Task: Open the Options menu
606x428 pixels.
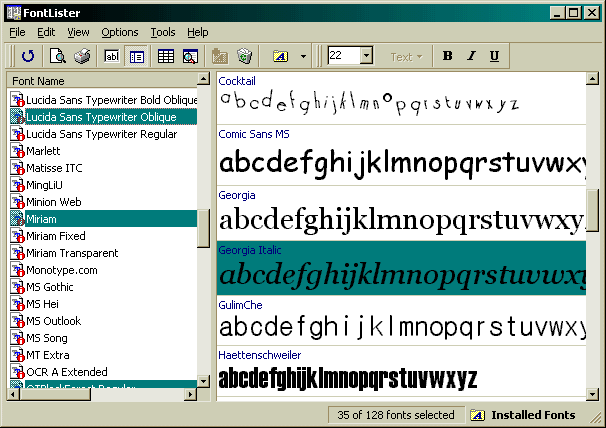Action: pyautogui.click(x=120, y=32)
